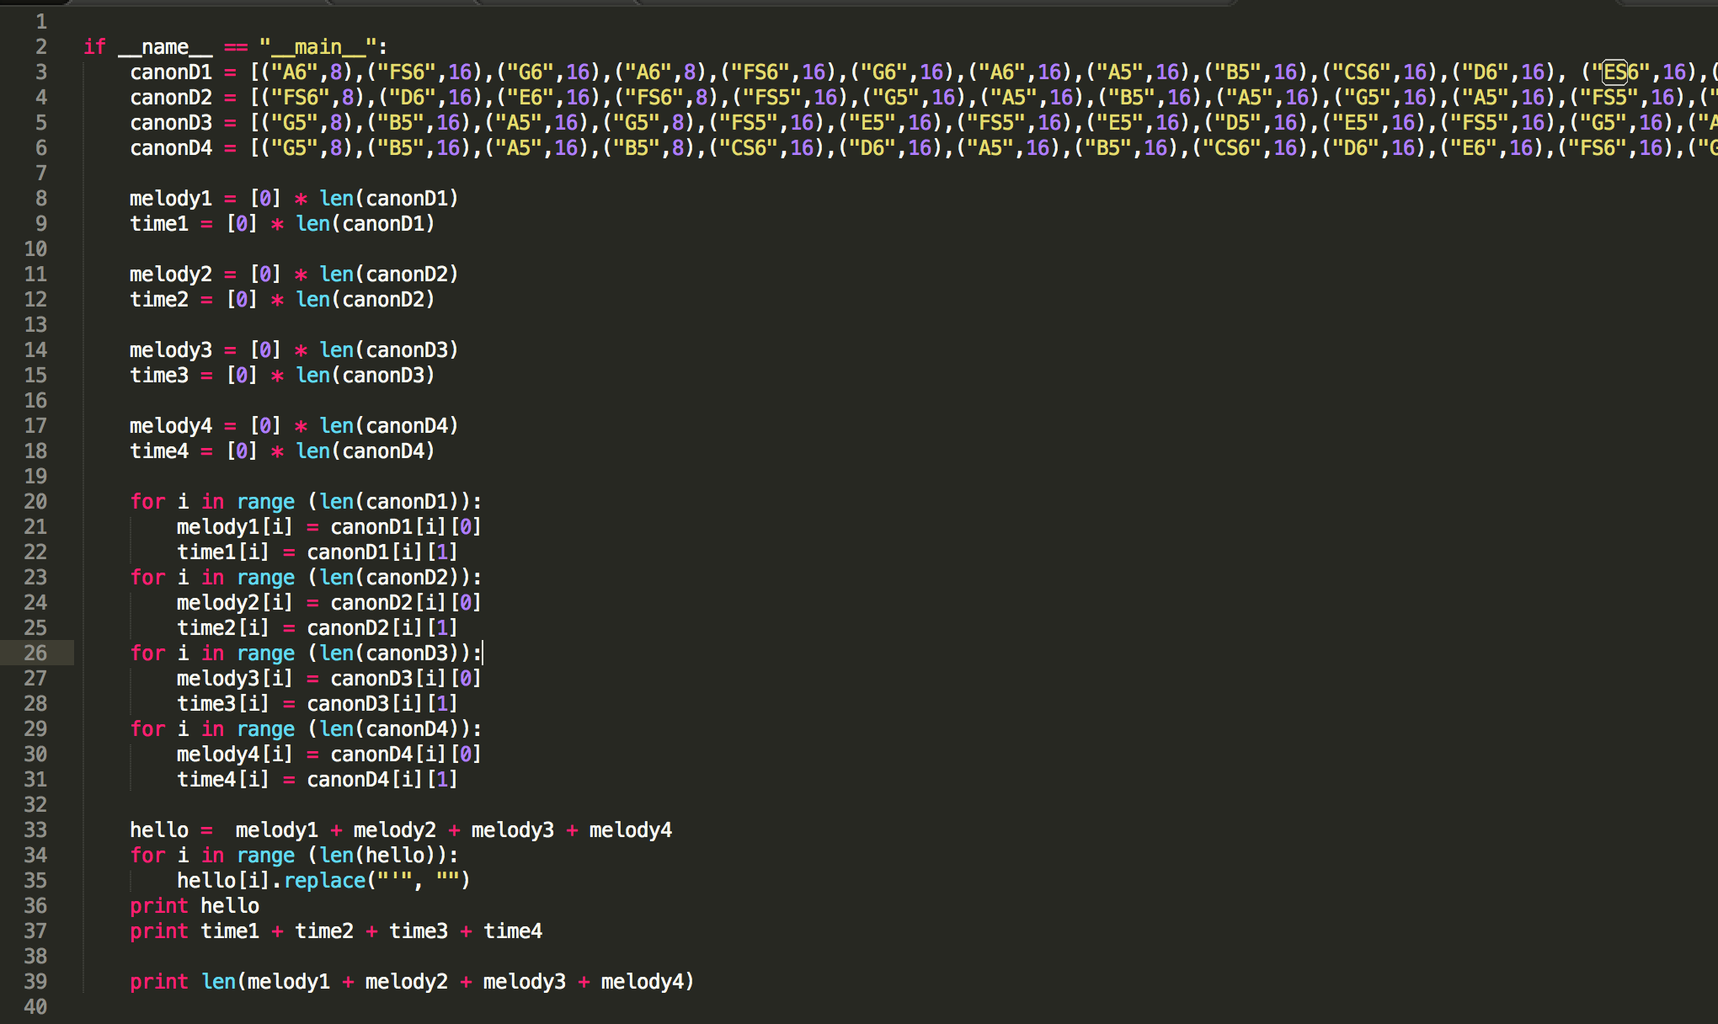Click line number 33 in the gutter

click(x=35, y=830)
